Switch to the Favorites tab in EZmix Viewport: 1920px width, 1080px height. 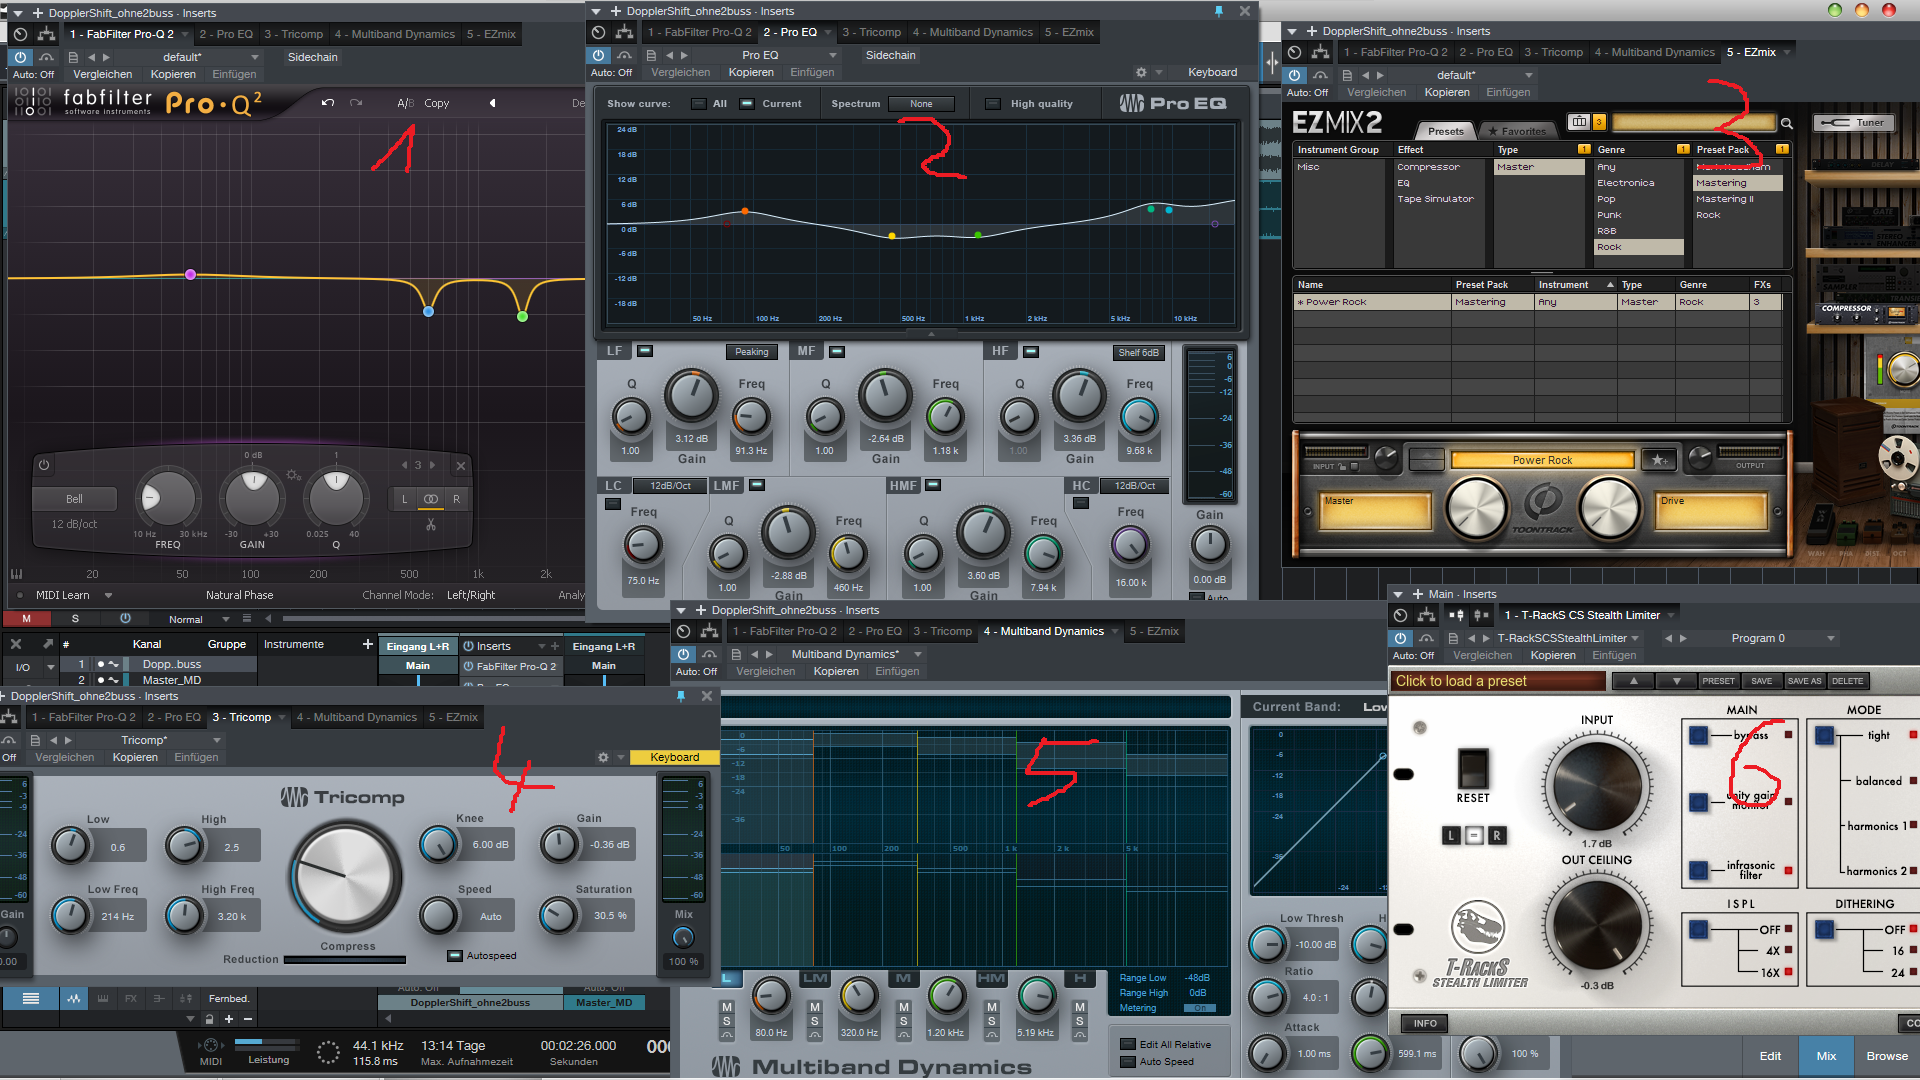pyautogui.click(x=1517, y=131)
